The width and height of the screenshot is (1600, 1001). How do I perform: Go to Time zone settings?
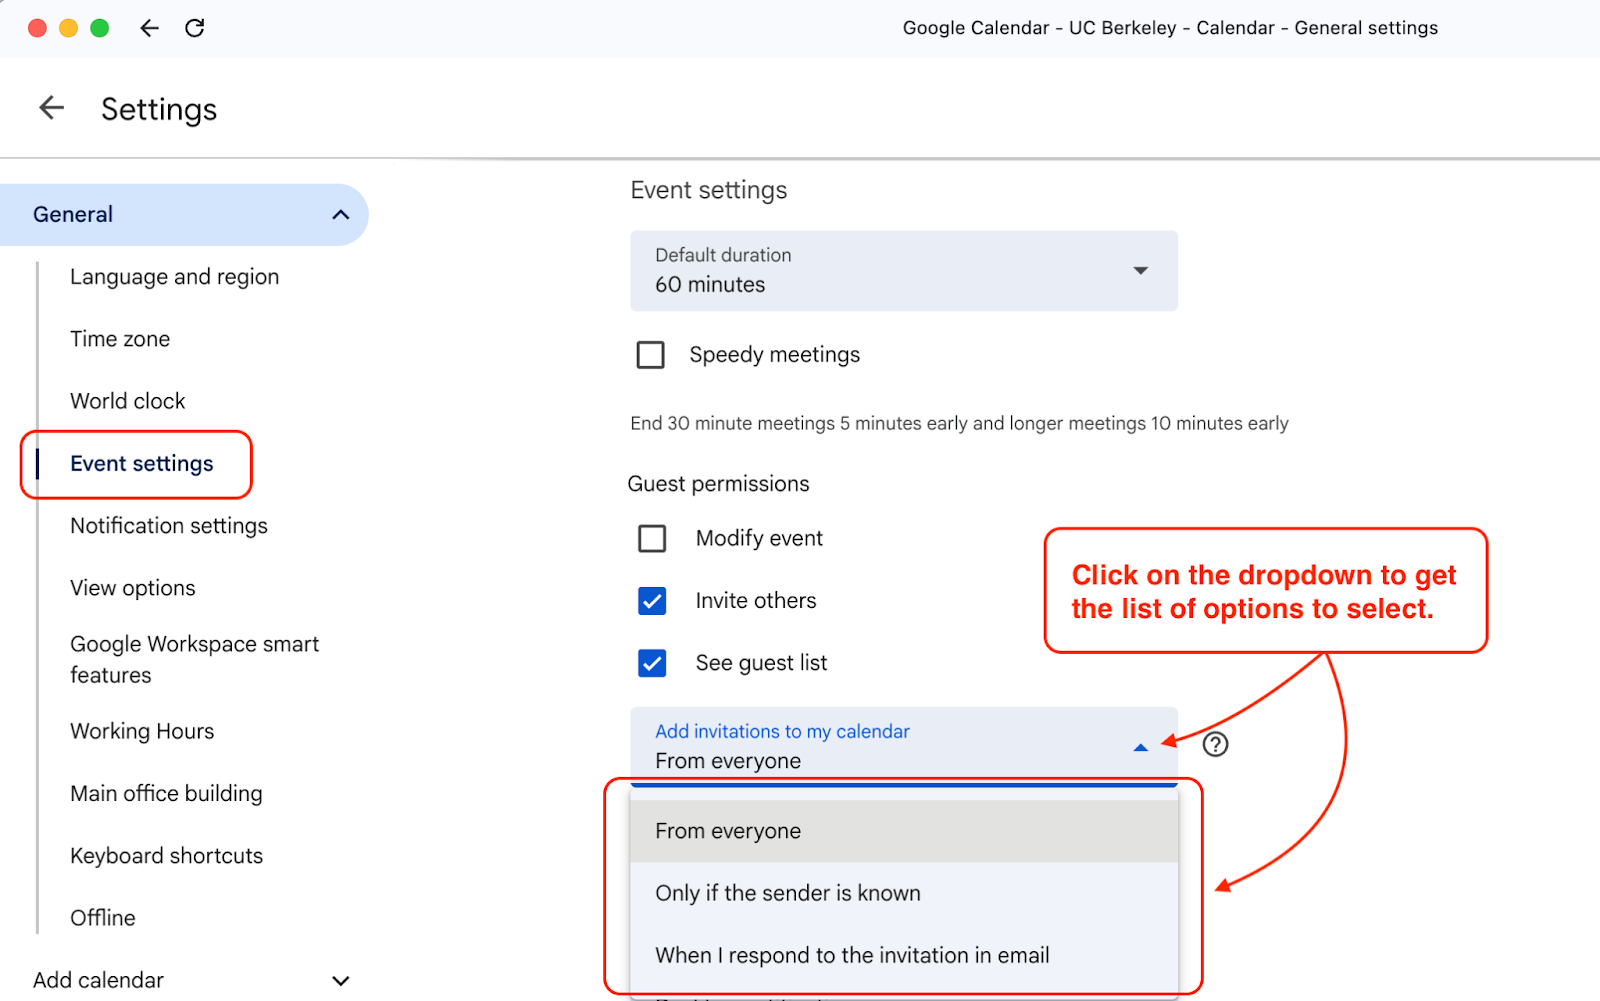coord(120,339)
